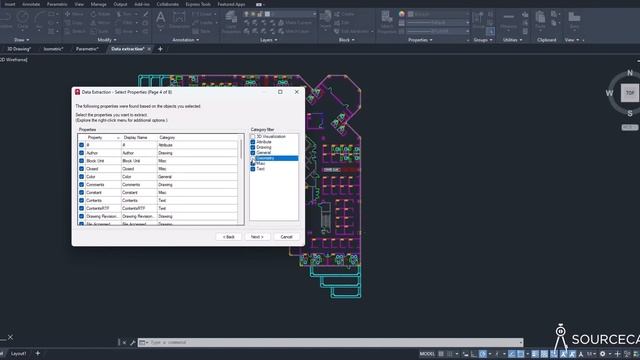Sort by the Display Name column header

[139, 138]
